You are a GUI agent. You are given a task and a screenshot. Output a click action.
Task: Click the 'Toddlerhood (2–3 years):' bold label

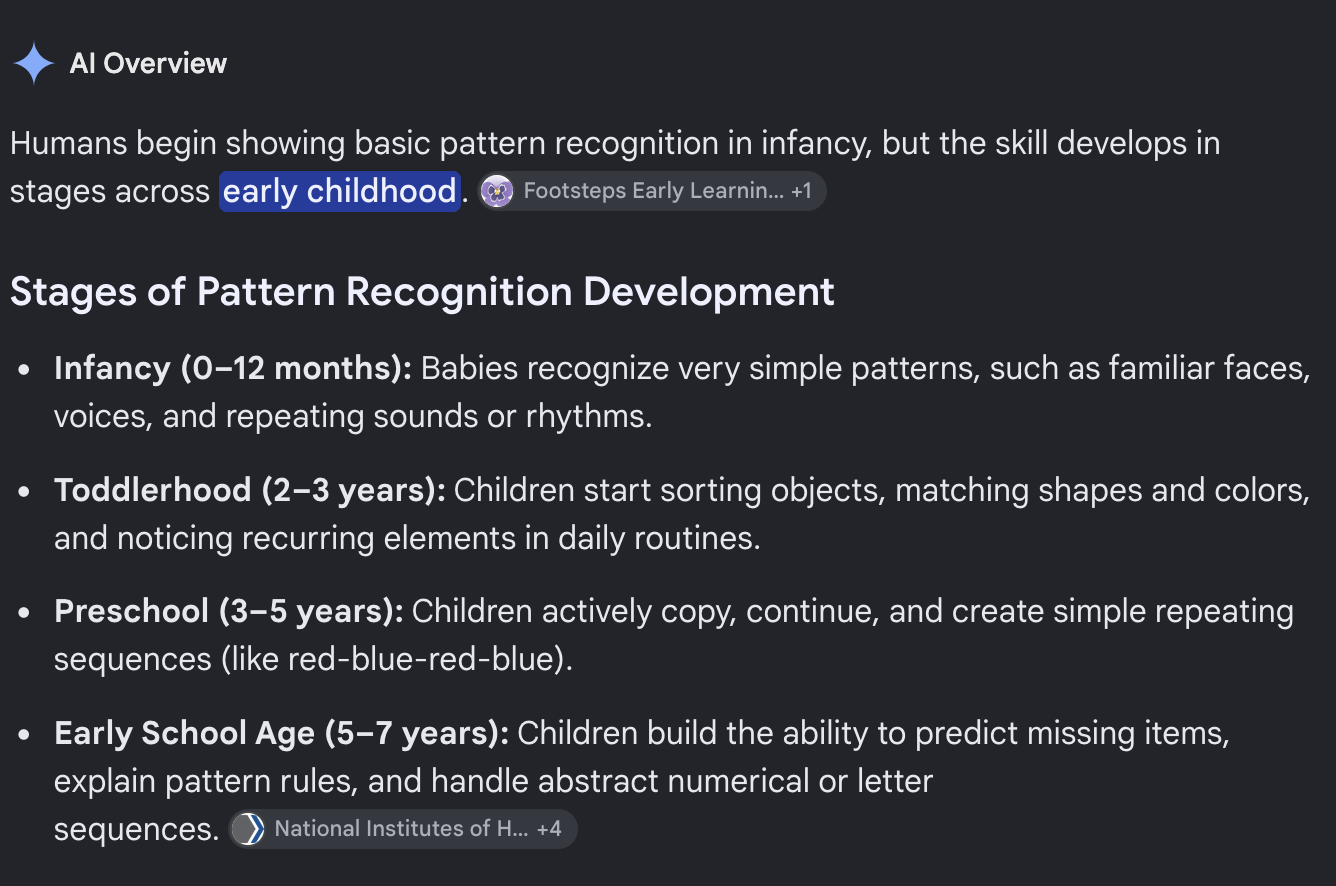[250, 490]
